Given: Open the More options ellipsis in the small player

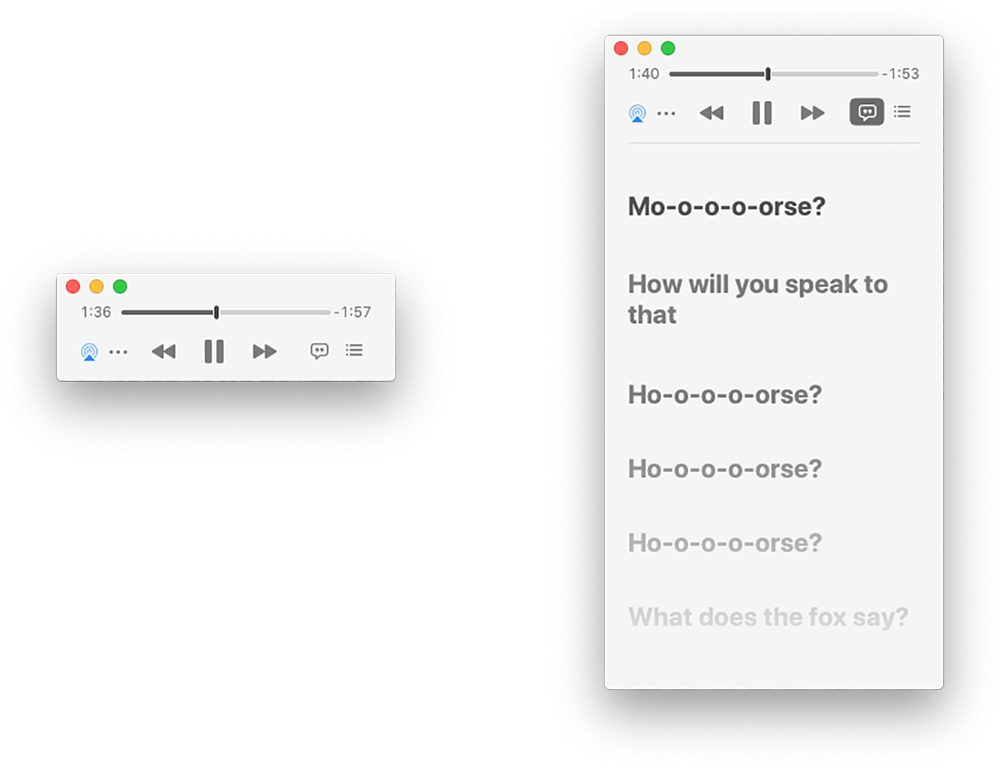Looking at the screenshot, I should point(119,351).
